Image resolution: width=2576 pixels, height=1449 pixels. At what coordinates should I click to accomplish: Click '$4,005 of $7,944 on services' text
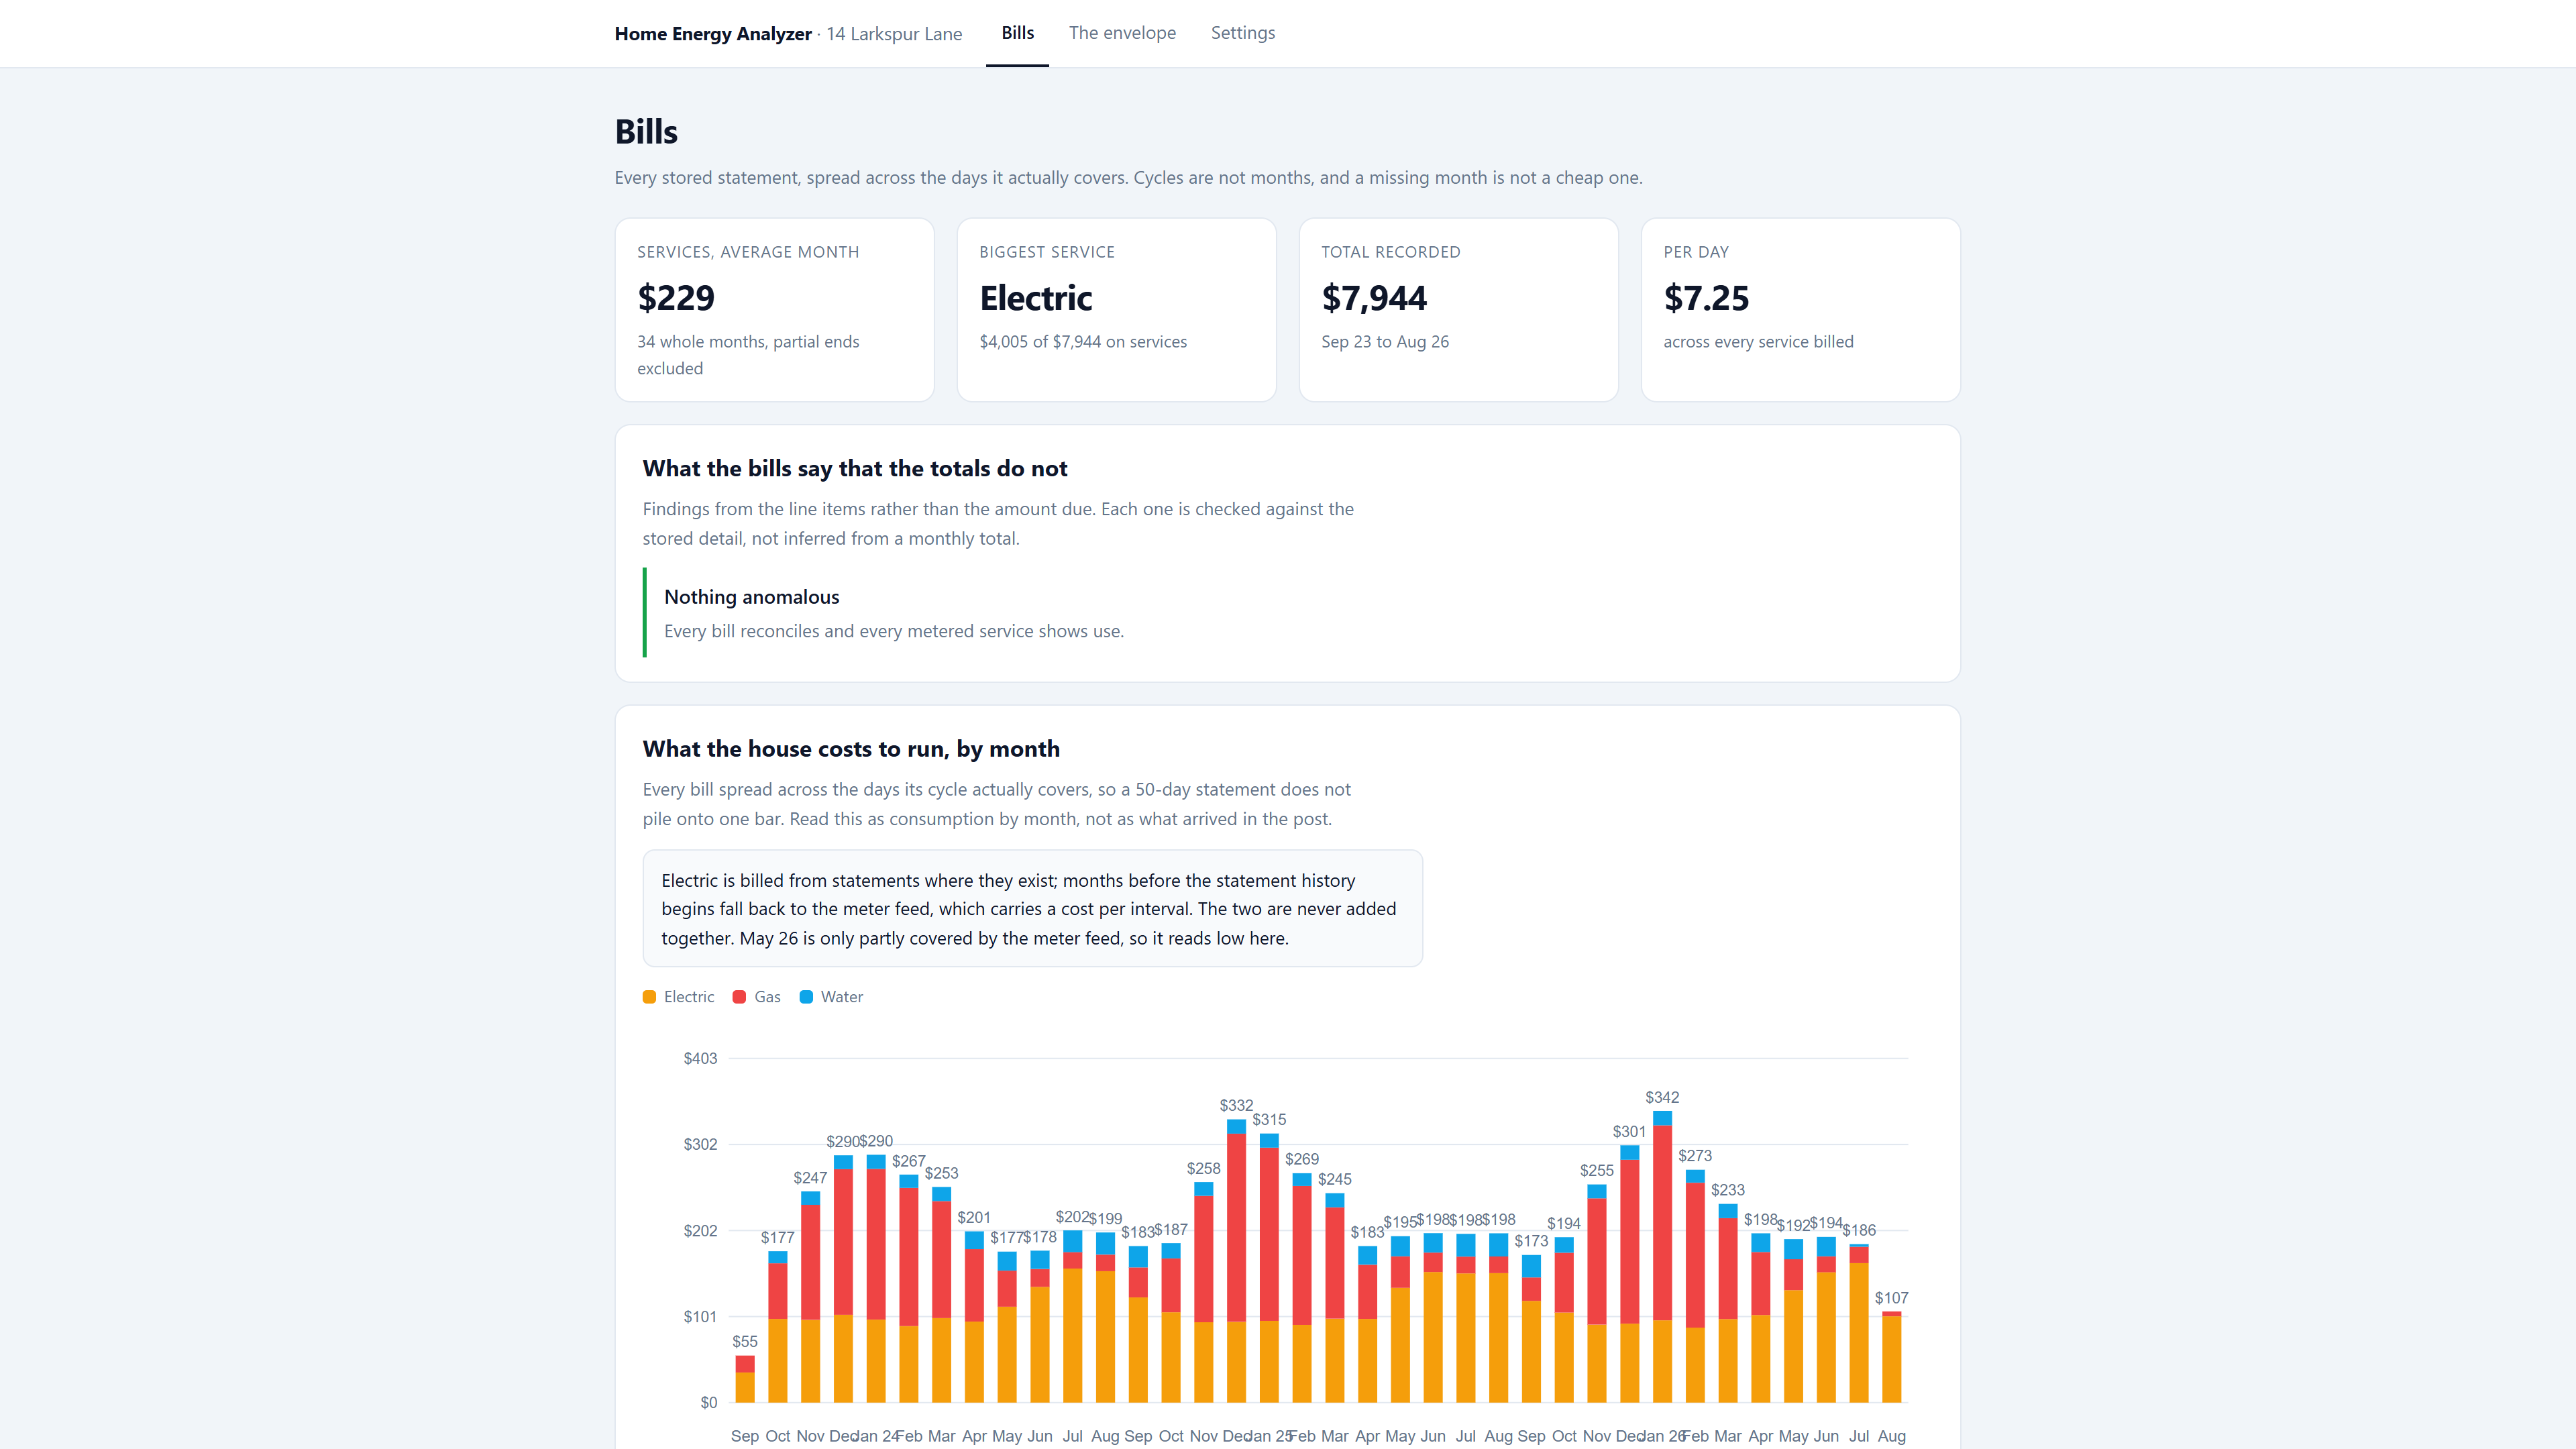tap(1083, 342)
